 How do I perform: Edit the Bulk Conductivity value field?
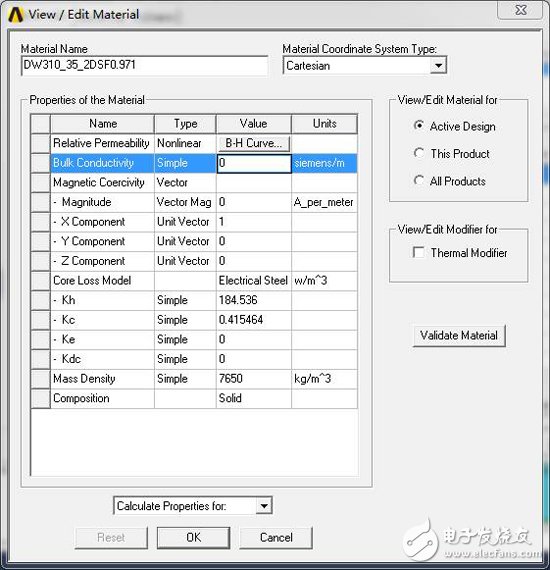(x=254, y=163)
